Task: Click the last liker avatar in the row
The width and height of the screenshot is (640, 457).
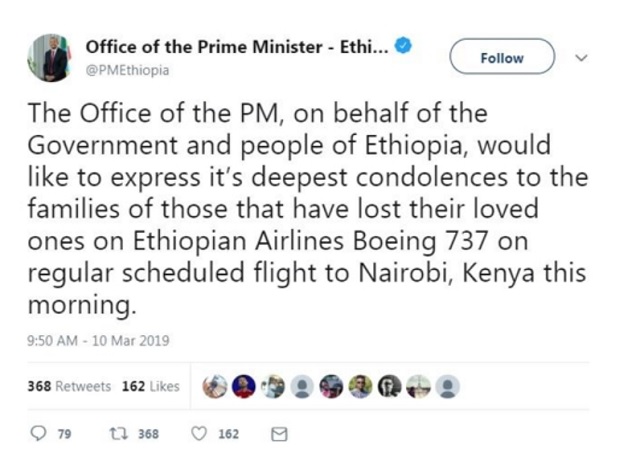Action: (449, 387)
